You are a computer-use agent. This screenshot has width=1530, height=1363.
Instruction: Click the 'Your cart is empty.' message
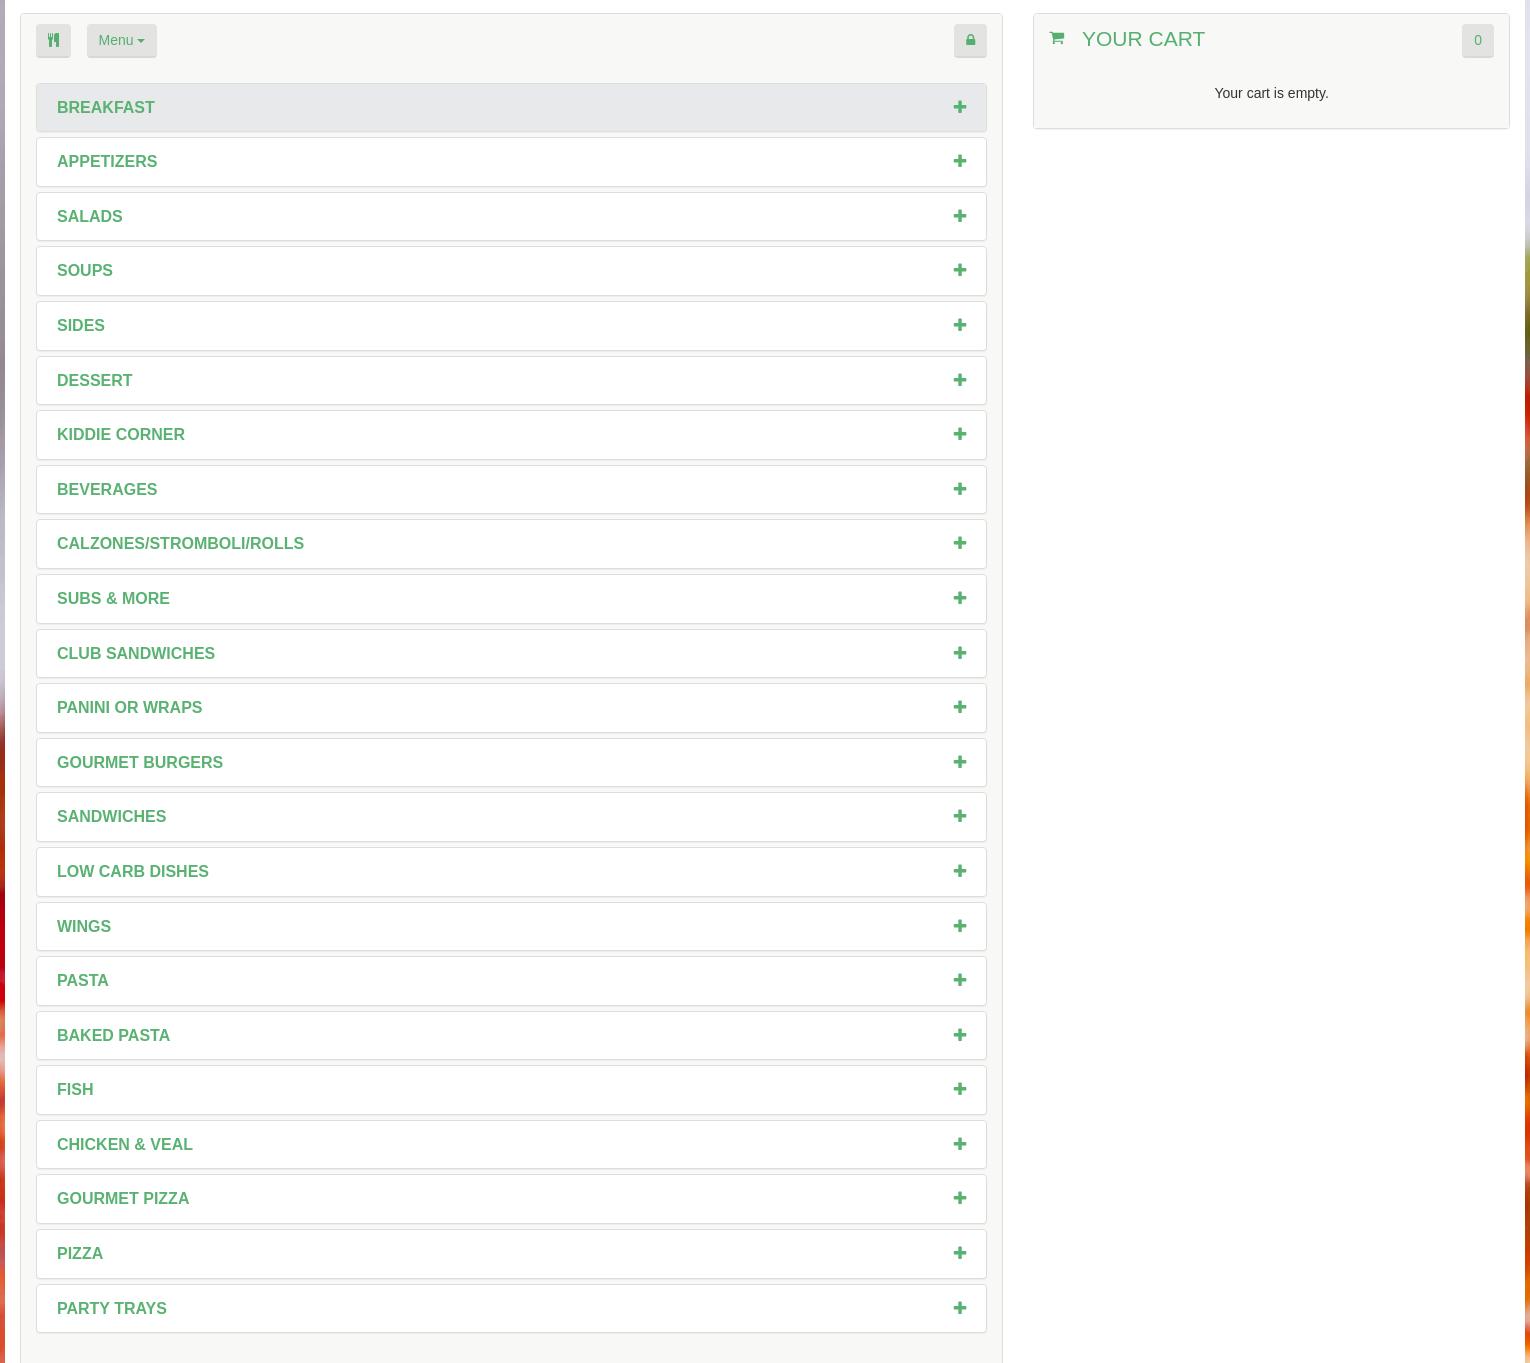tap(1271, 93)
